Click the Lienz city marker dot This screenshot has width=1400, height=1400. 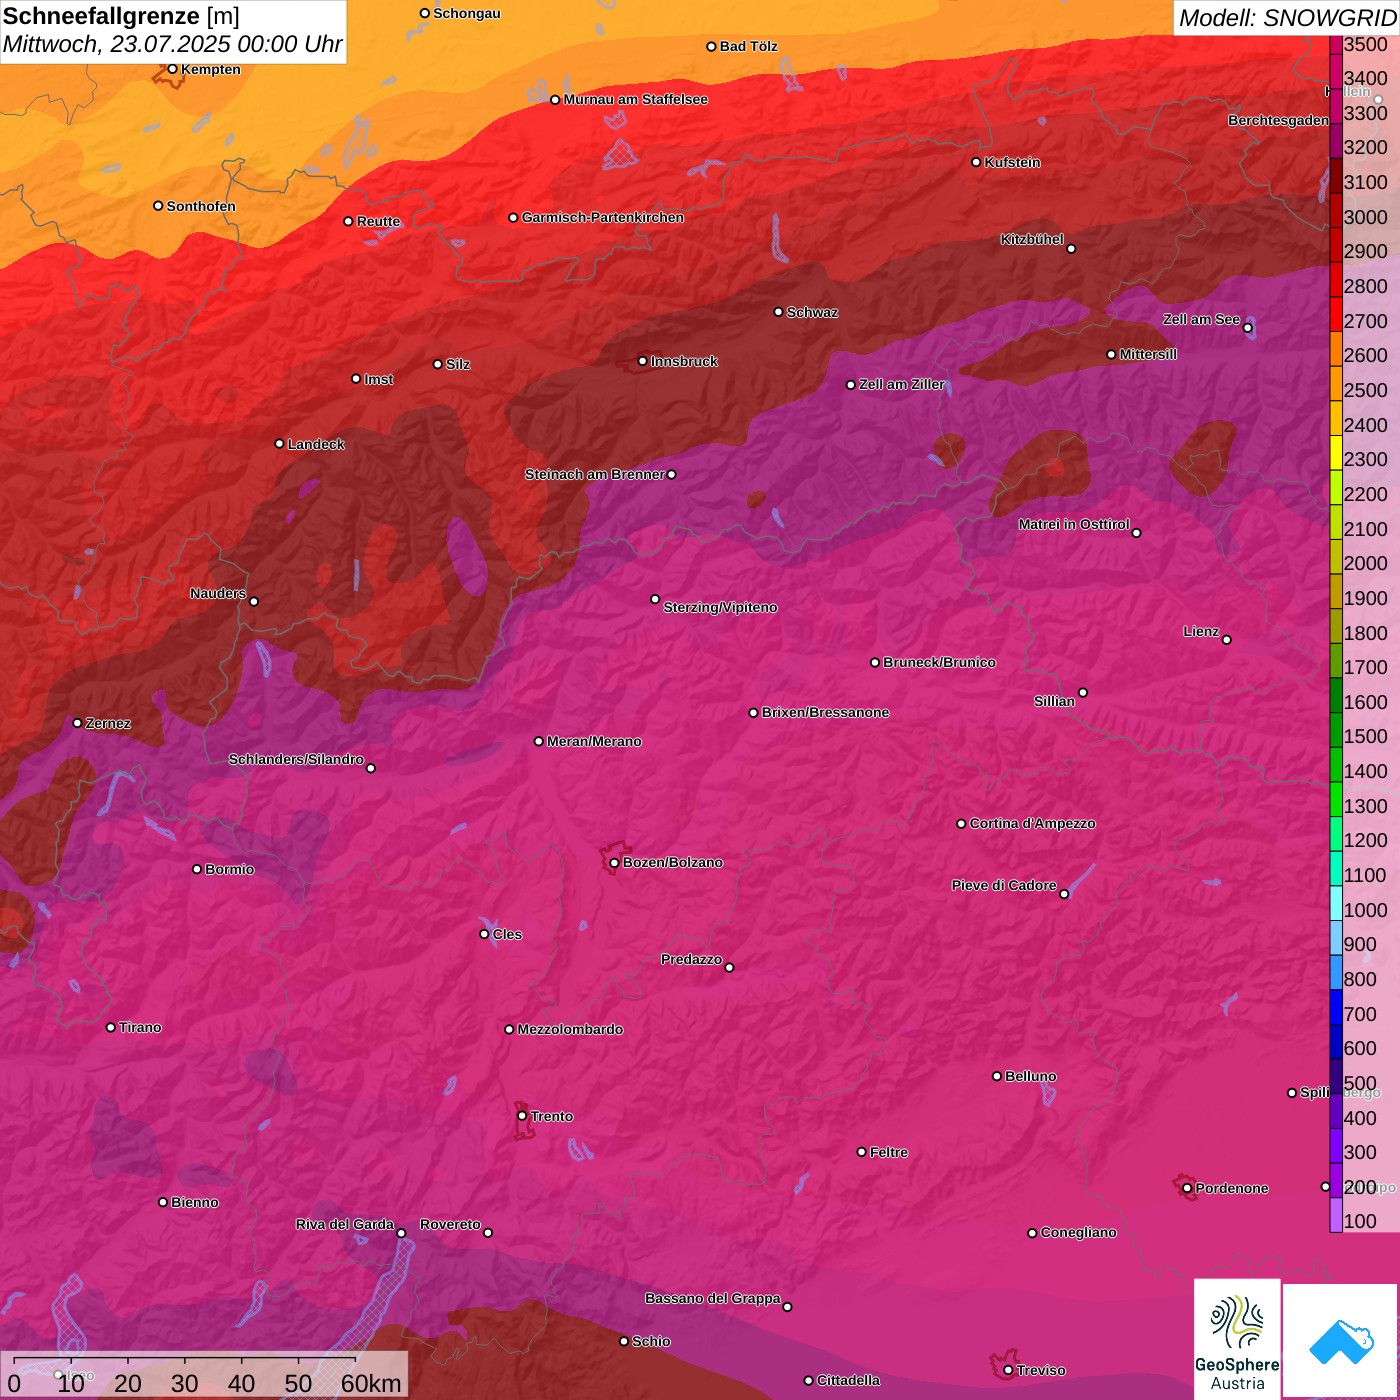tap(1227, 640)
